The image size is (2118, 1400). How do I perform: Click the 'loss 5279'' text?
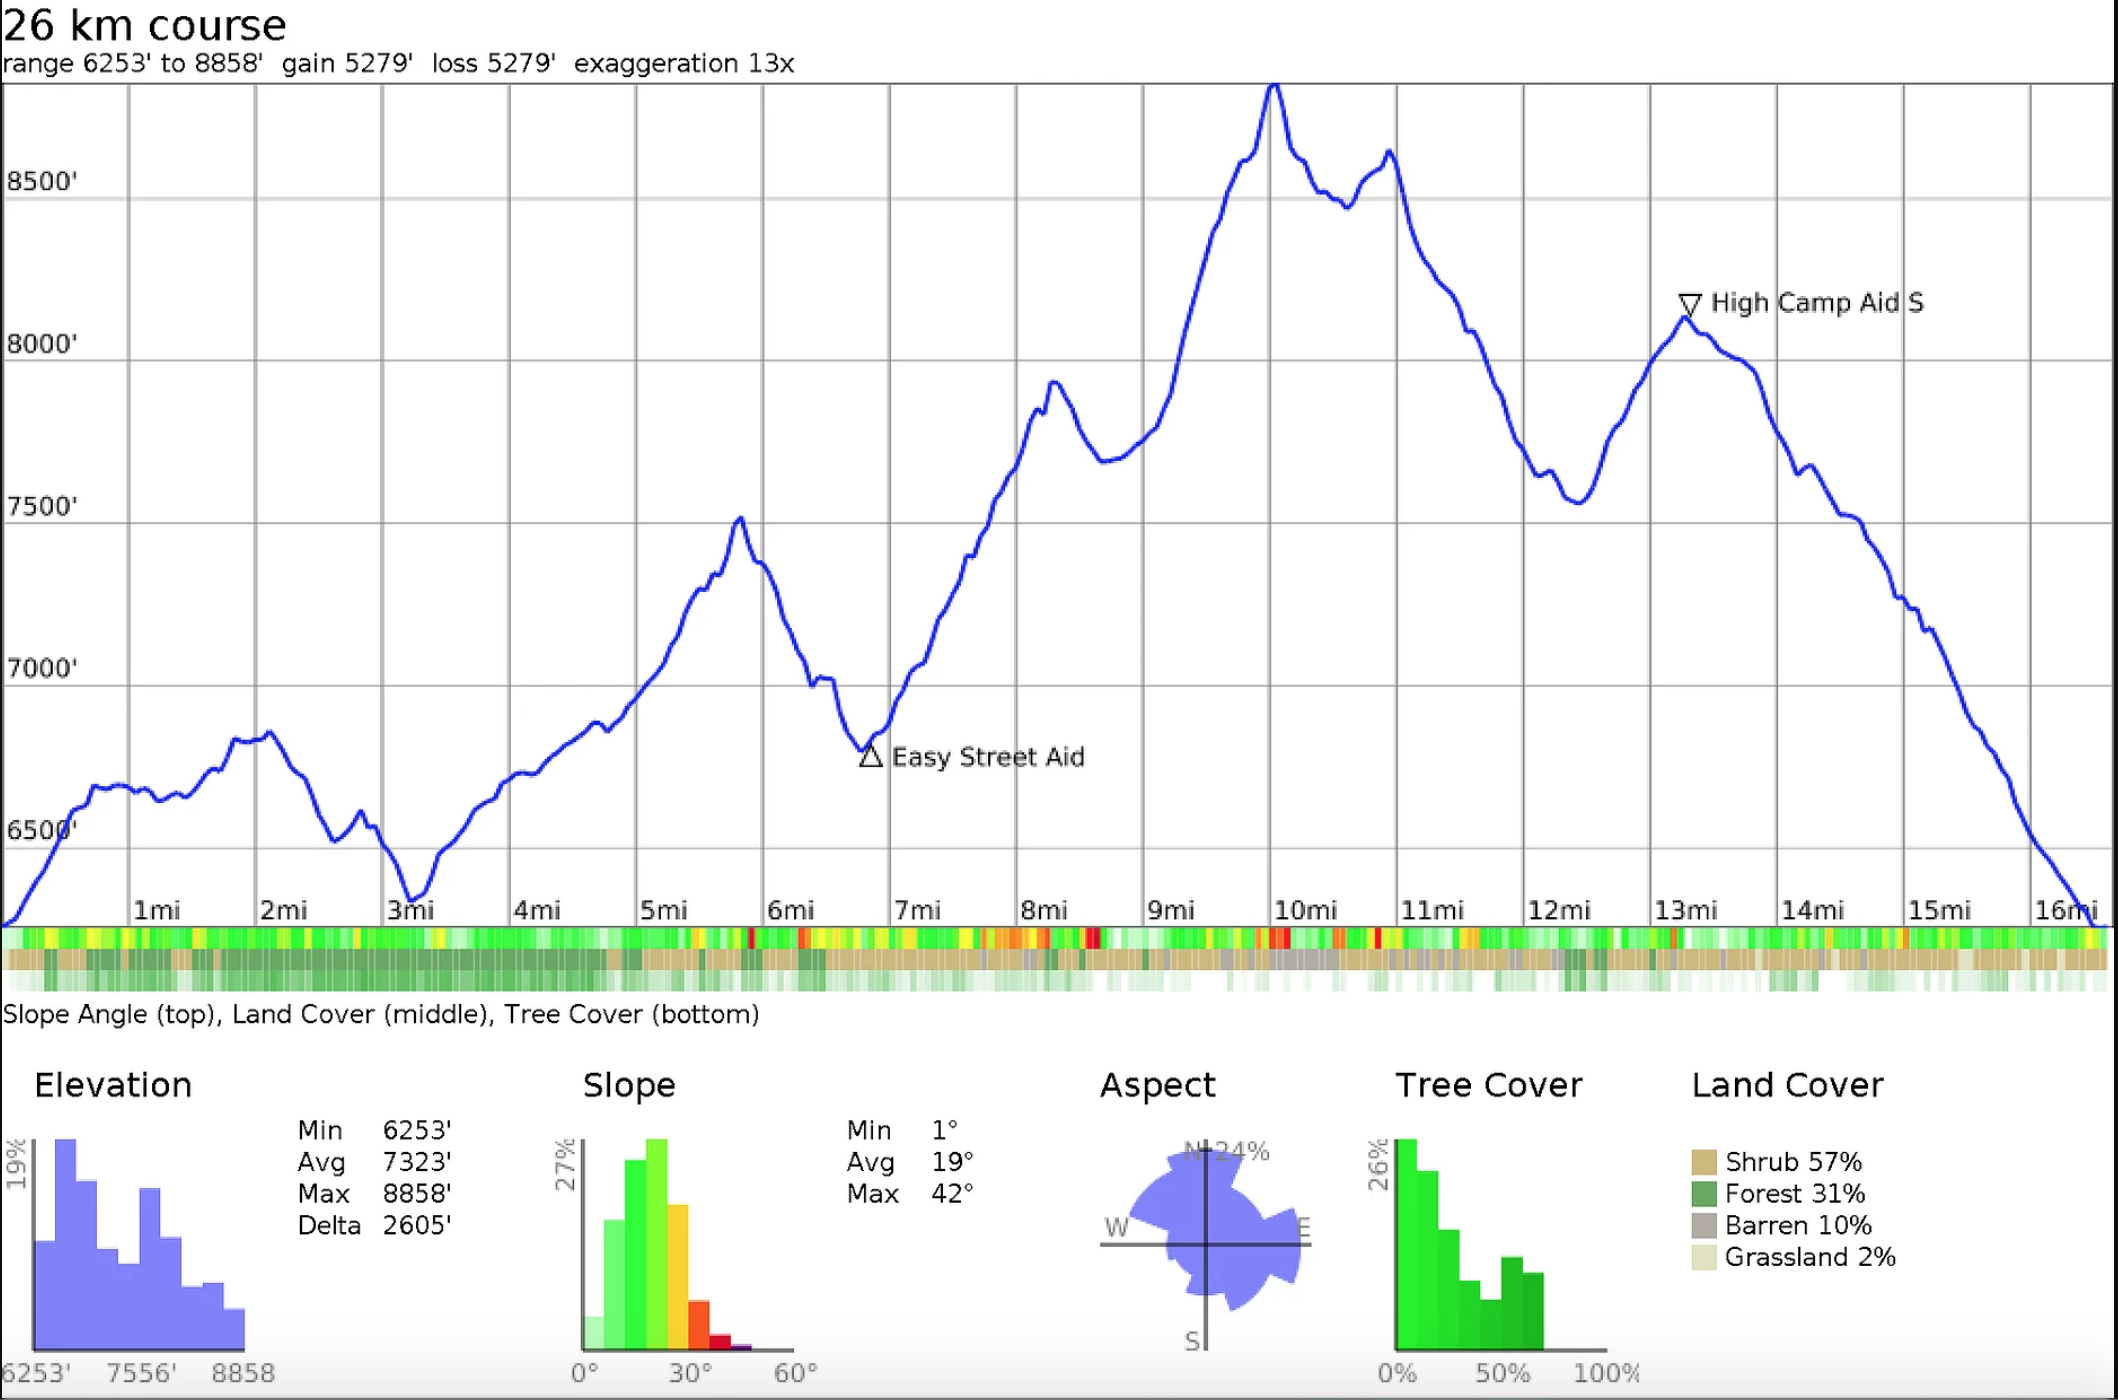(493, 64)
